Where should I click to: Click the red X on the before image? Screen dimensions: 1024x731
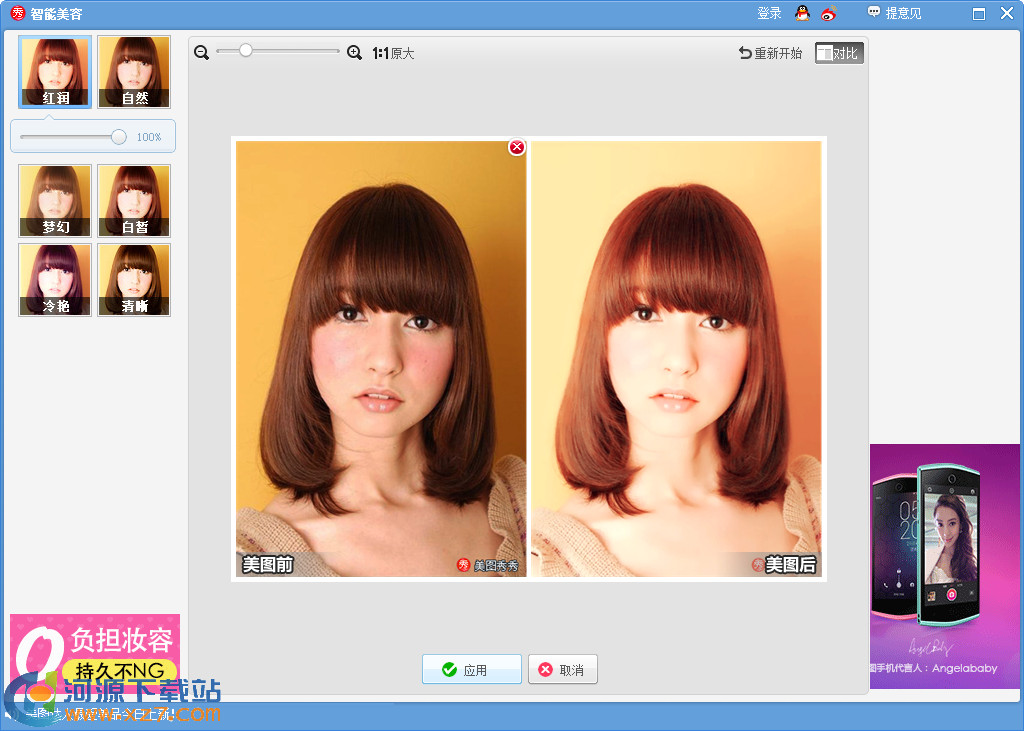click(517, 147)
